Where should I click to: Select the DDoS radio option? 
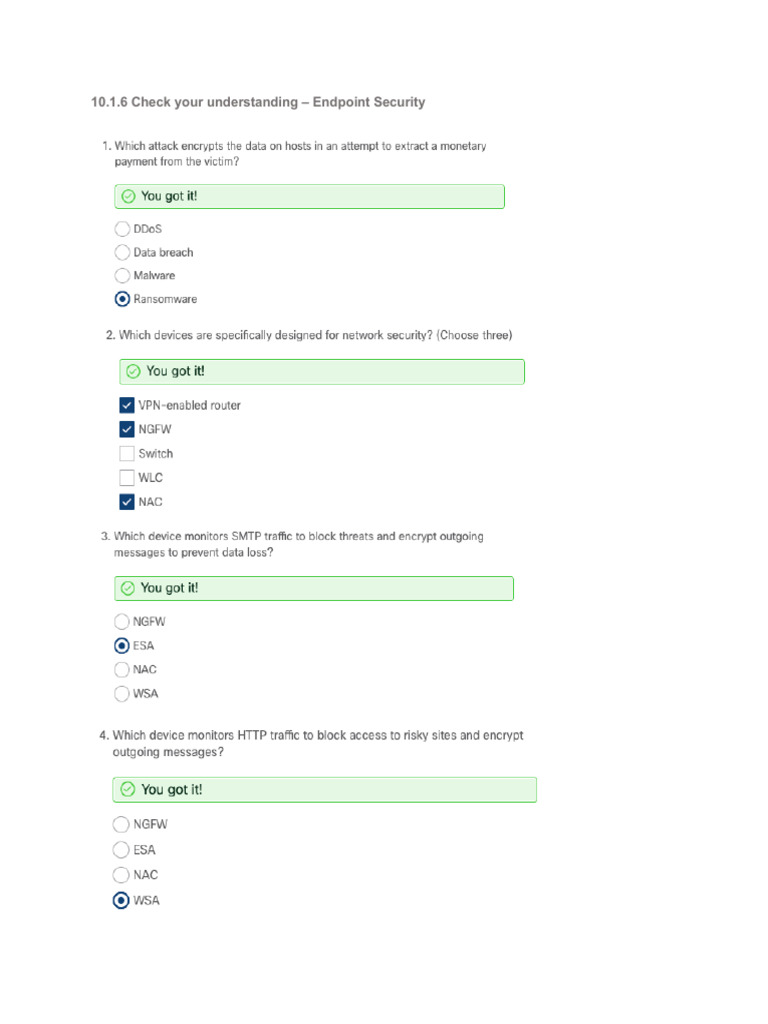pyautogui.click(x=122, y=229)
